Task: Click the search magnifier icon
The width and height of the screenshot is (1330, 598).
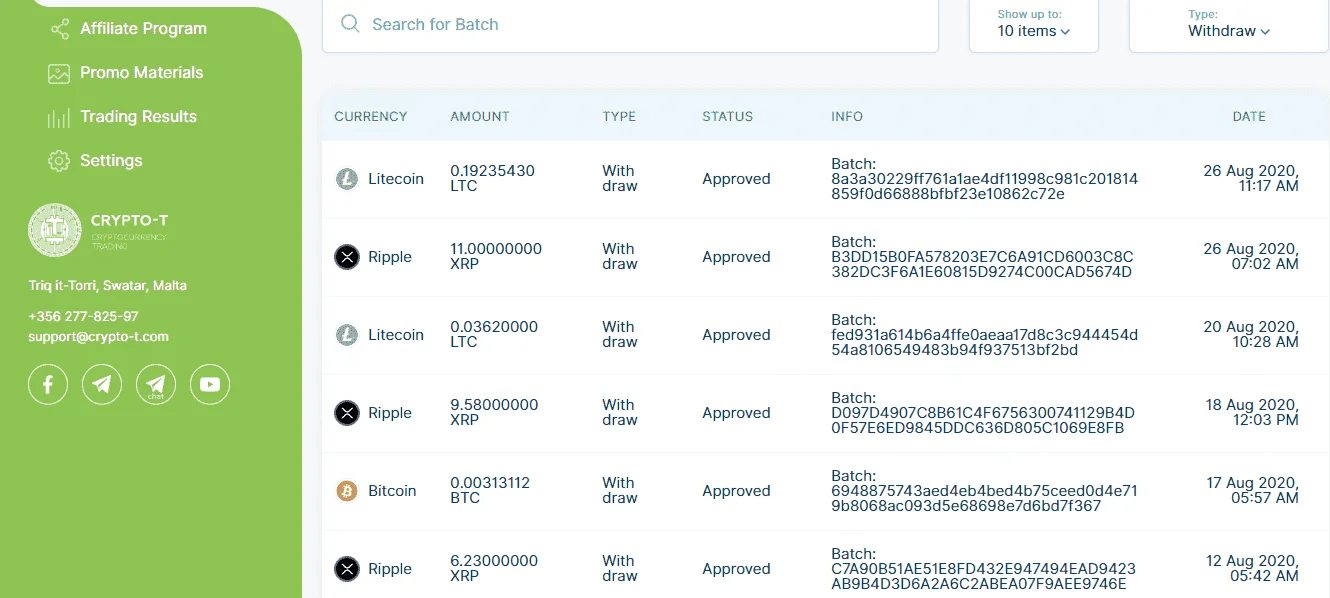Action: [350, 24]
